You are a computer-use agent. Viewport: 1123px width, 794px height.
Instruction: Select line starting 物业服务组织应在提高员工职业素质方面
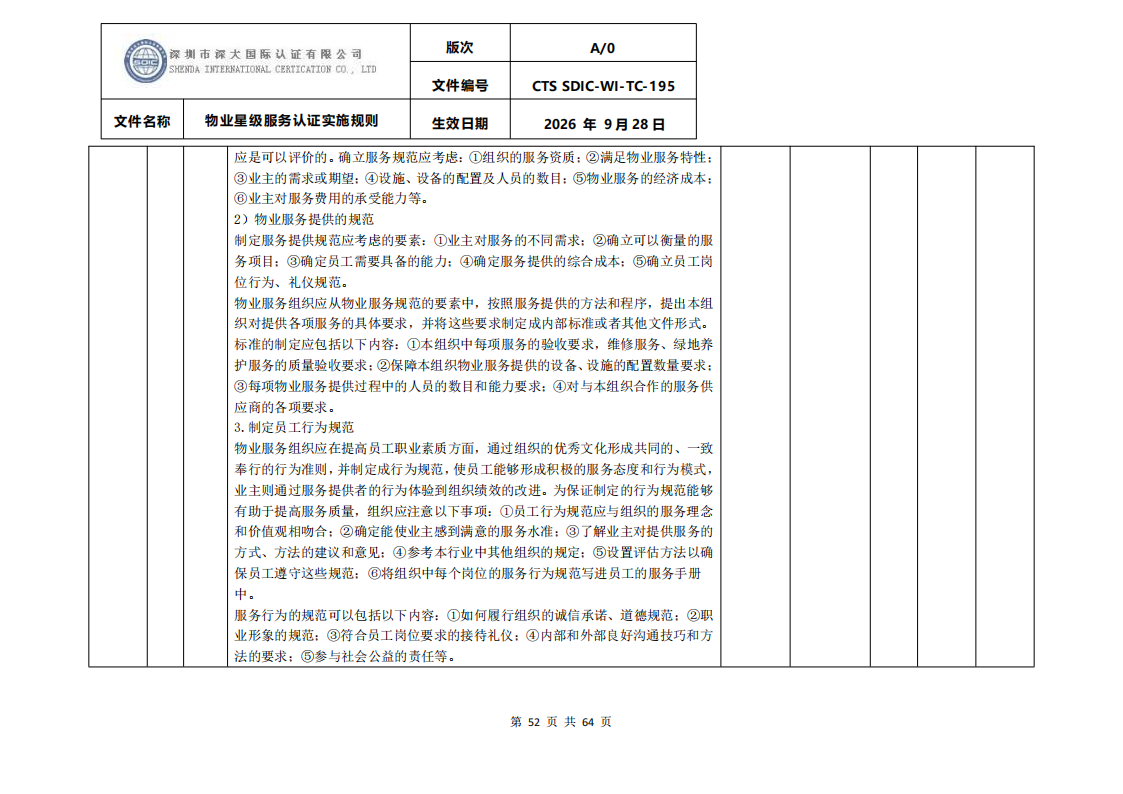pyautogui.click(x=473, y=448)
